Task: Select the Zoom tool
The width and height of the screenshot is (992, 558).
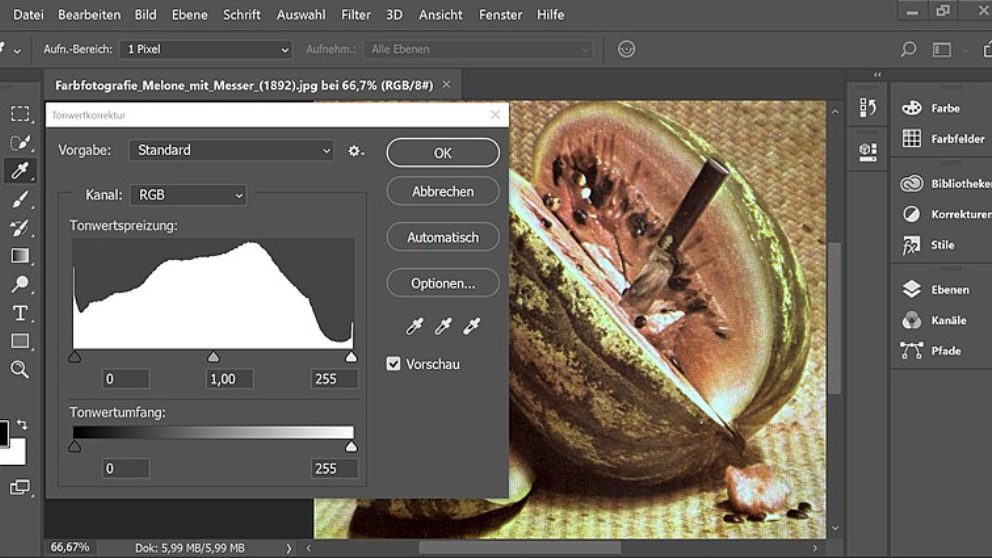Action: pyautogui.click(x=20, y=369)
